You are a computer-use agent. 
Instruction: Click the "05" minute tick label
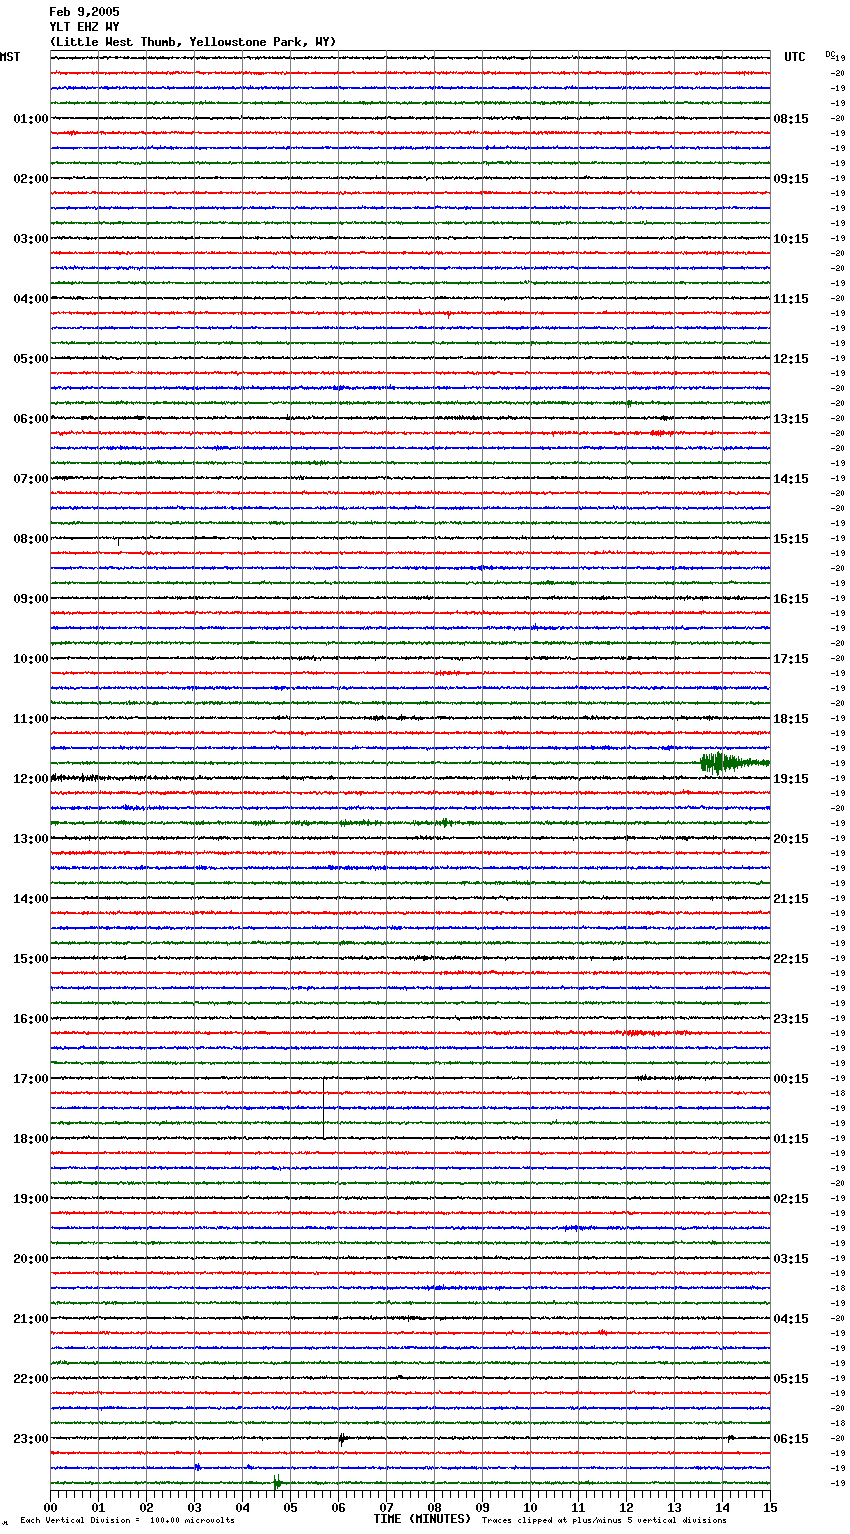click(290, 1507)
